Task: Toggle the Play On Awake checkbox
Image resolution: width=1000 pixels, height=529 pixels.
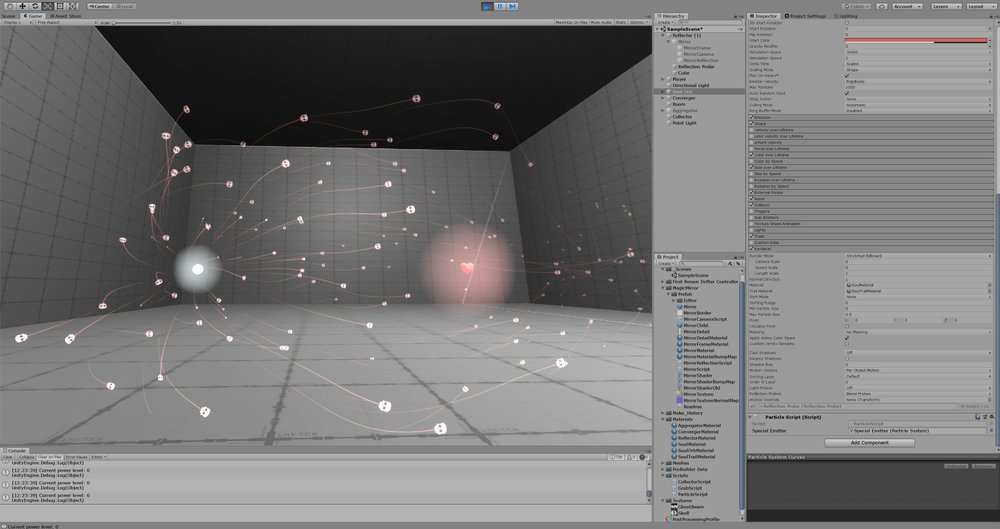Action: 848,76
